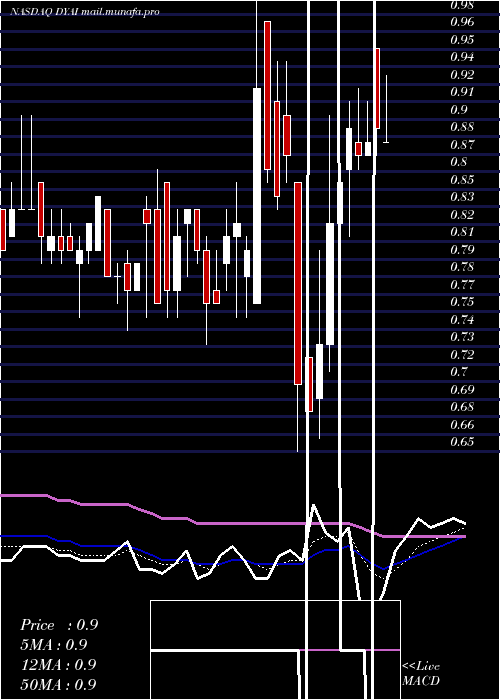
Task: Select the 0.82 price axis label
Action: pos(462,214)
